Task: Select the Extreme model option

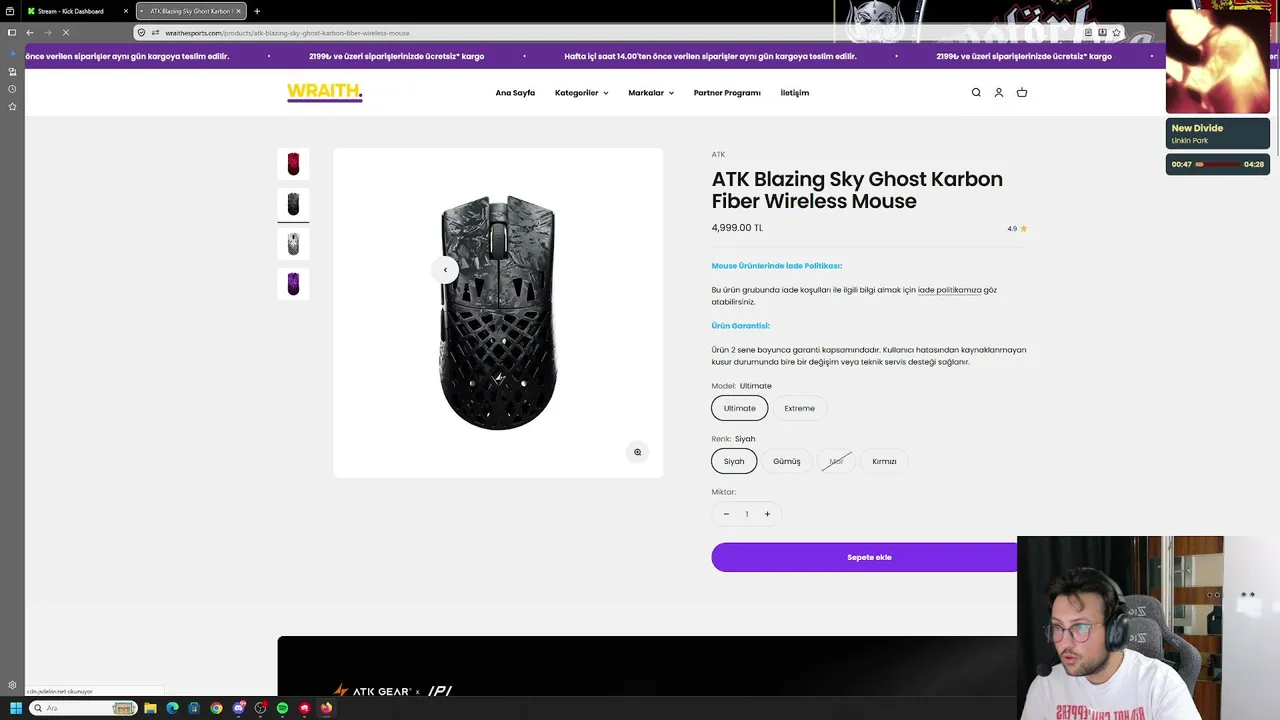Action: click(799, 408)
